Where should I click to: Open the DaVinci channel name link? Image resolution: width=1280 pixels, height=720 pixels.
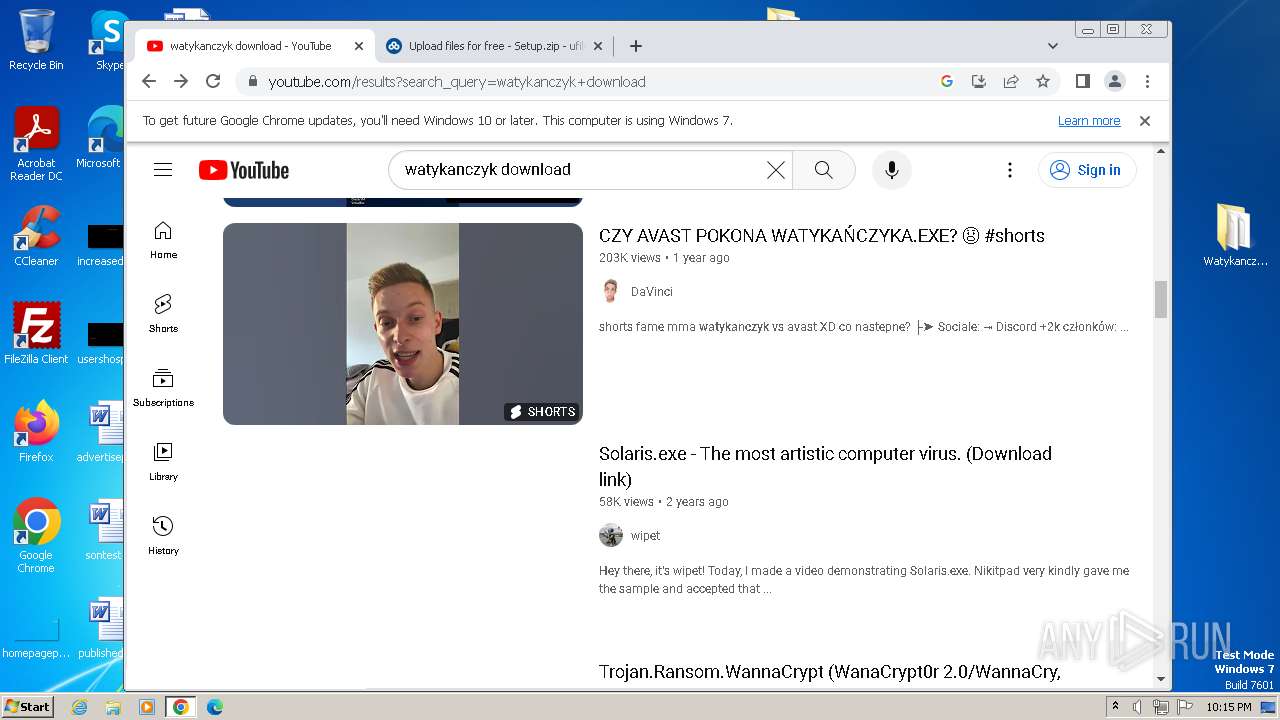(652, 292)
